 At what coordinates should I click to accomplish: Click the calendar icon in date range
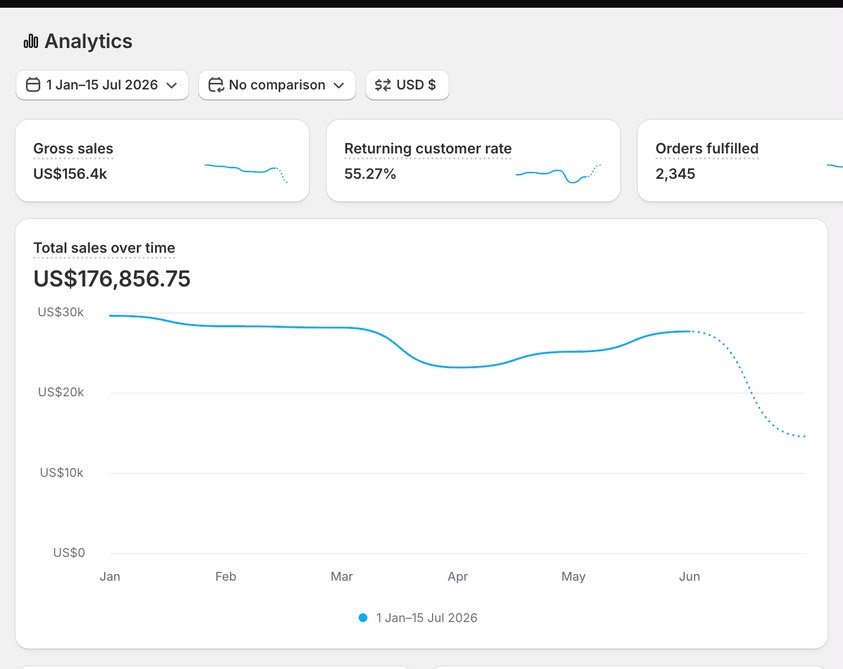[x=33, y=85]
